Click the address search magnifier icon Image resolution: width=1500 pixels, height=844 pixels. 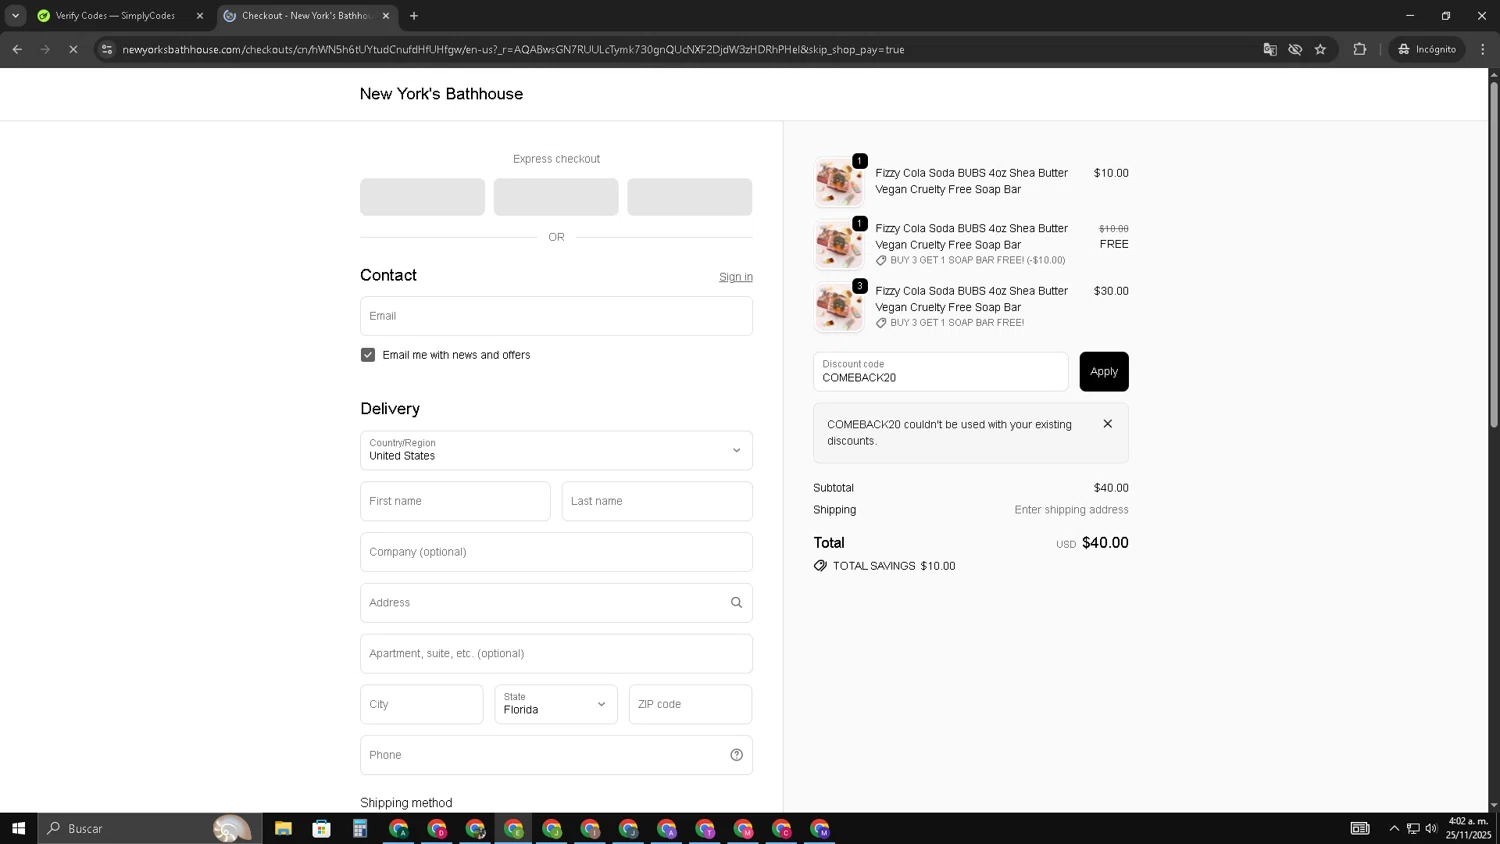click(737, 603)
